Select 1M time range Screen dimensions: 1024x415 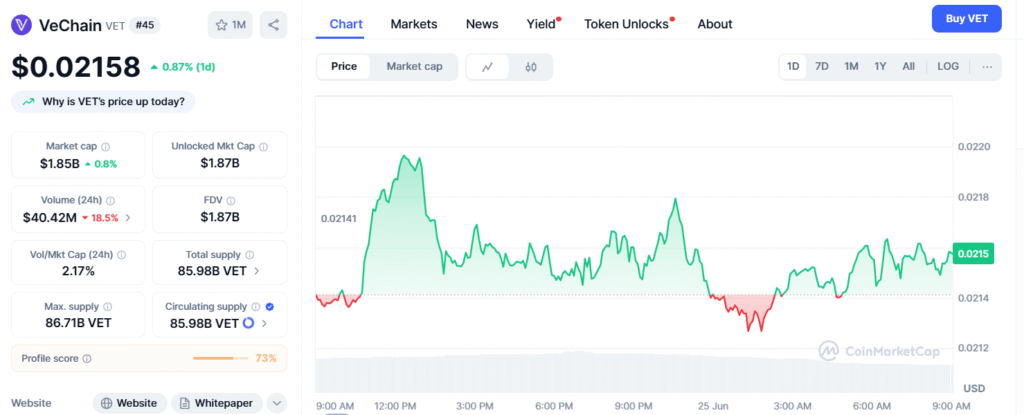(851, 67)
